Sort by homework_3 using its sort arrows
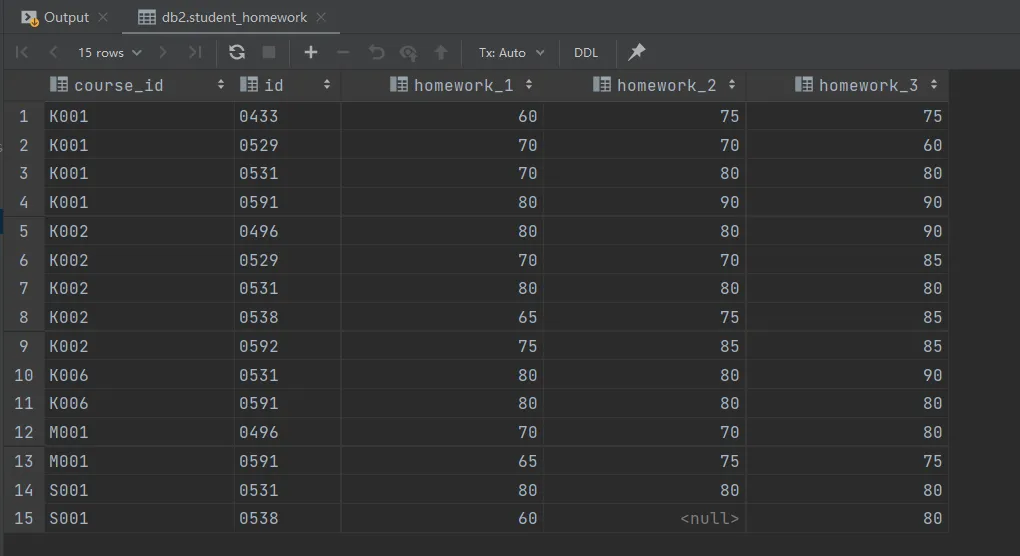This screenshot has height=556, width=1020. [934, 85]
